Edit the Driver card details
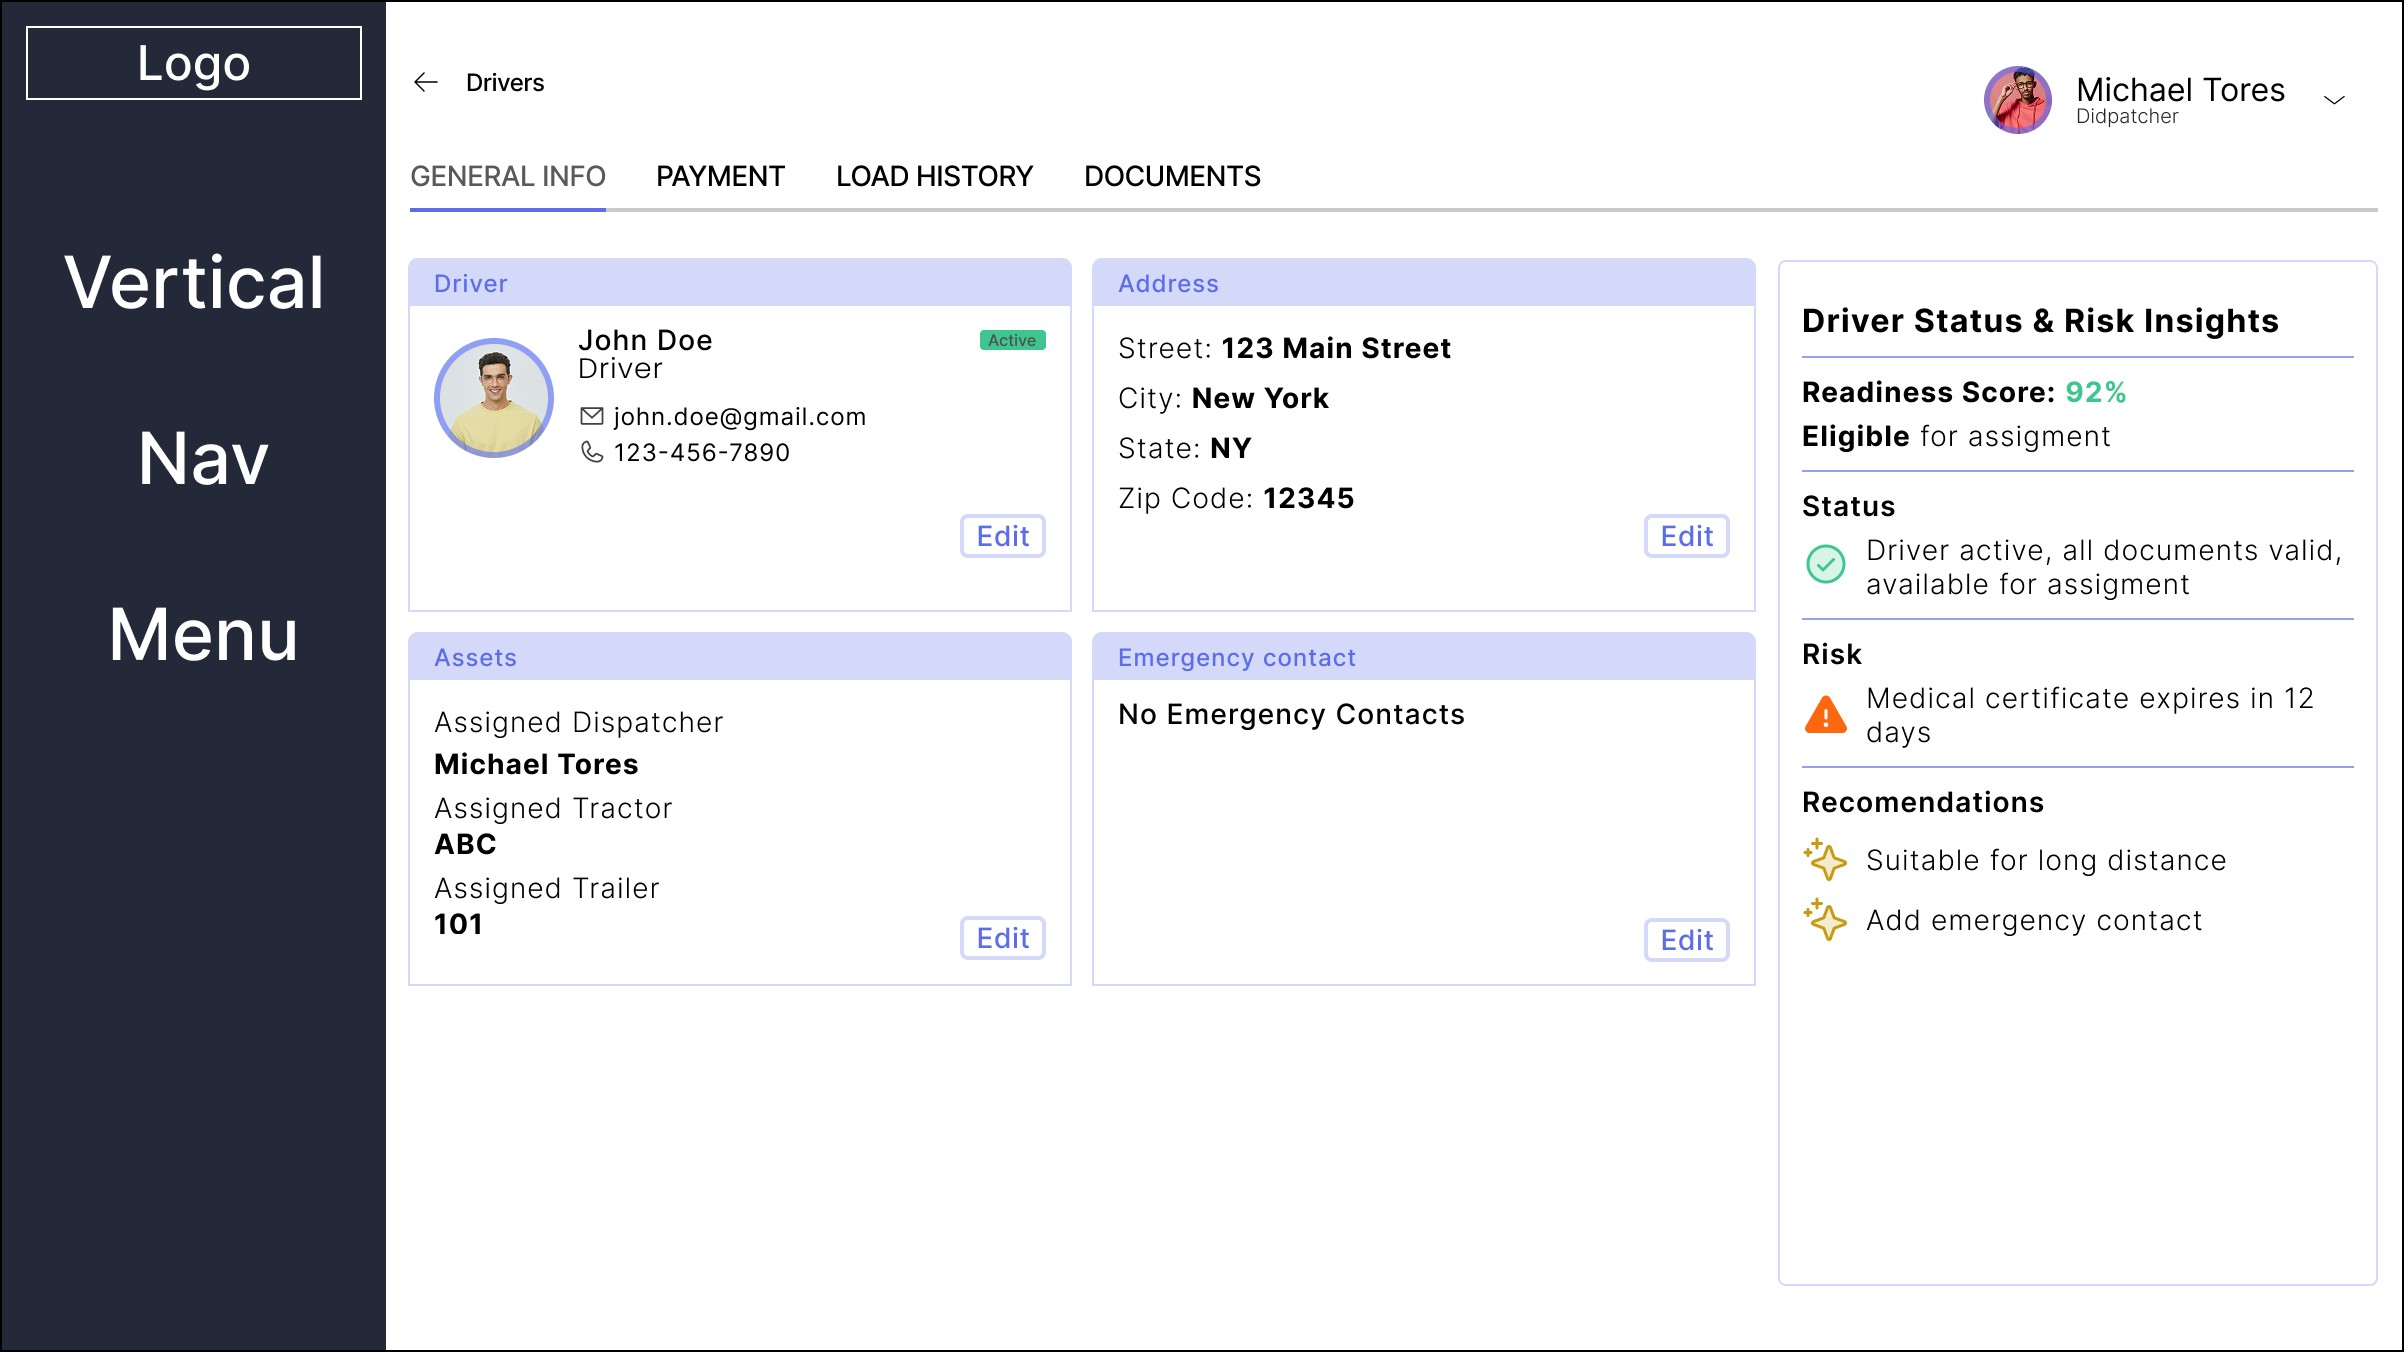 1003,537
